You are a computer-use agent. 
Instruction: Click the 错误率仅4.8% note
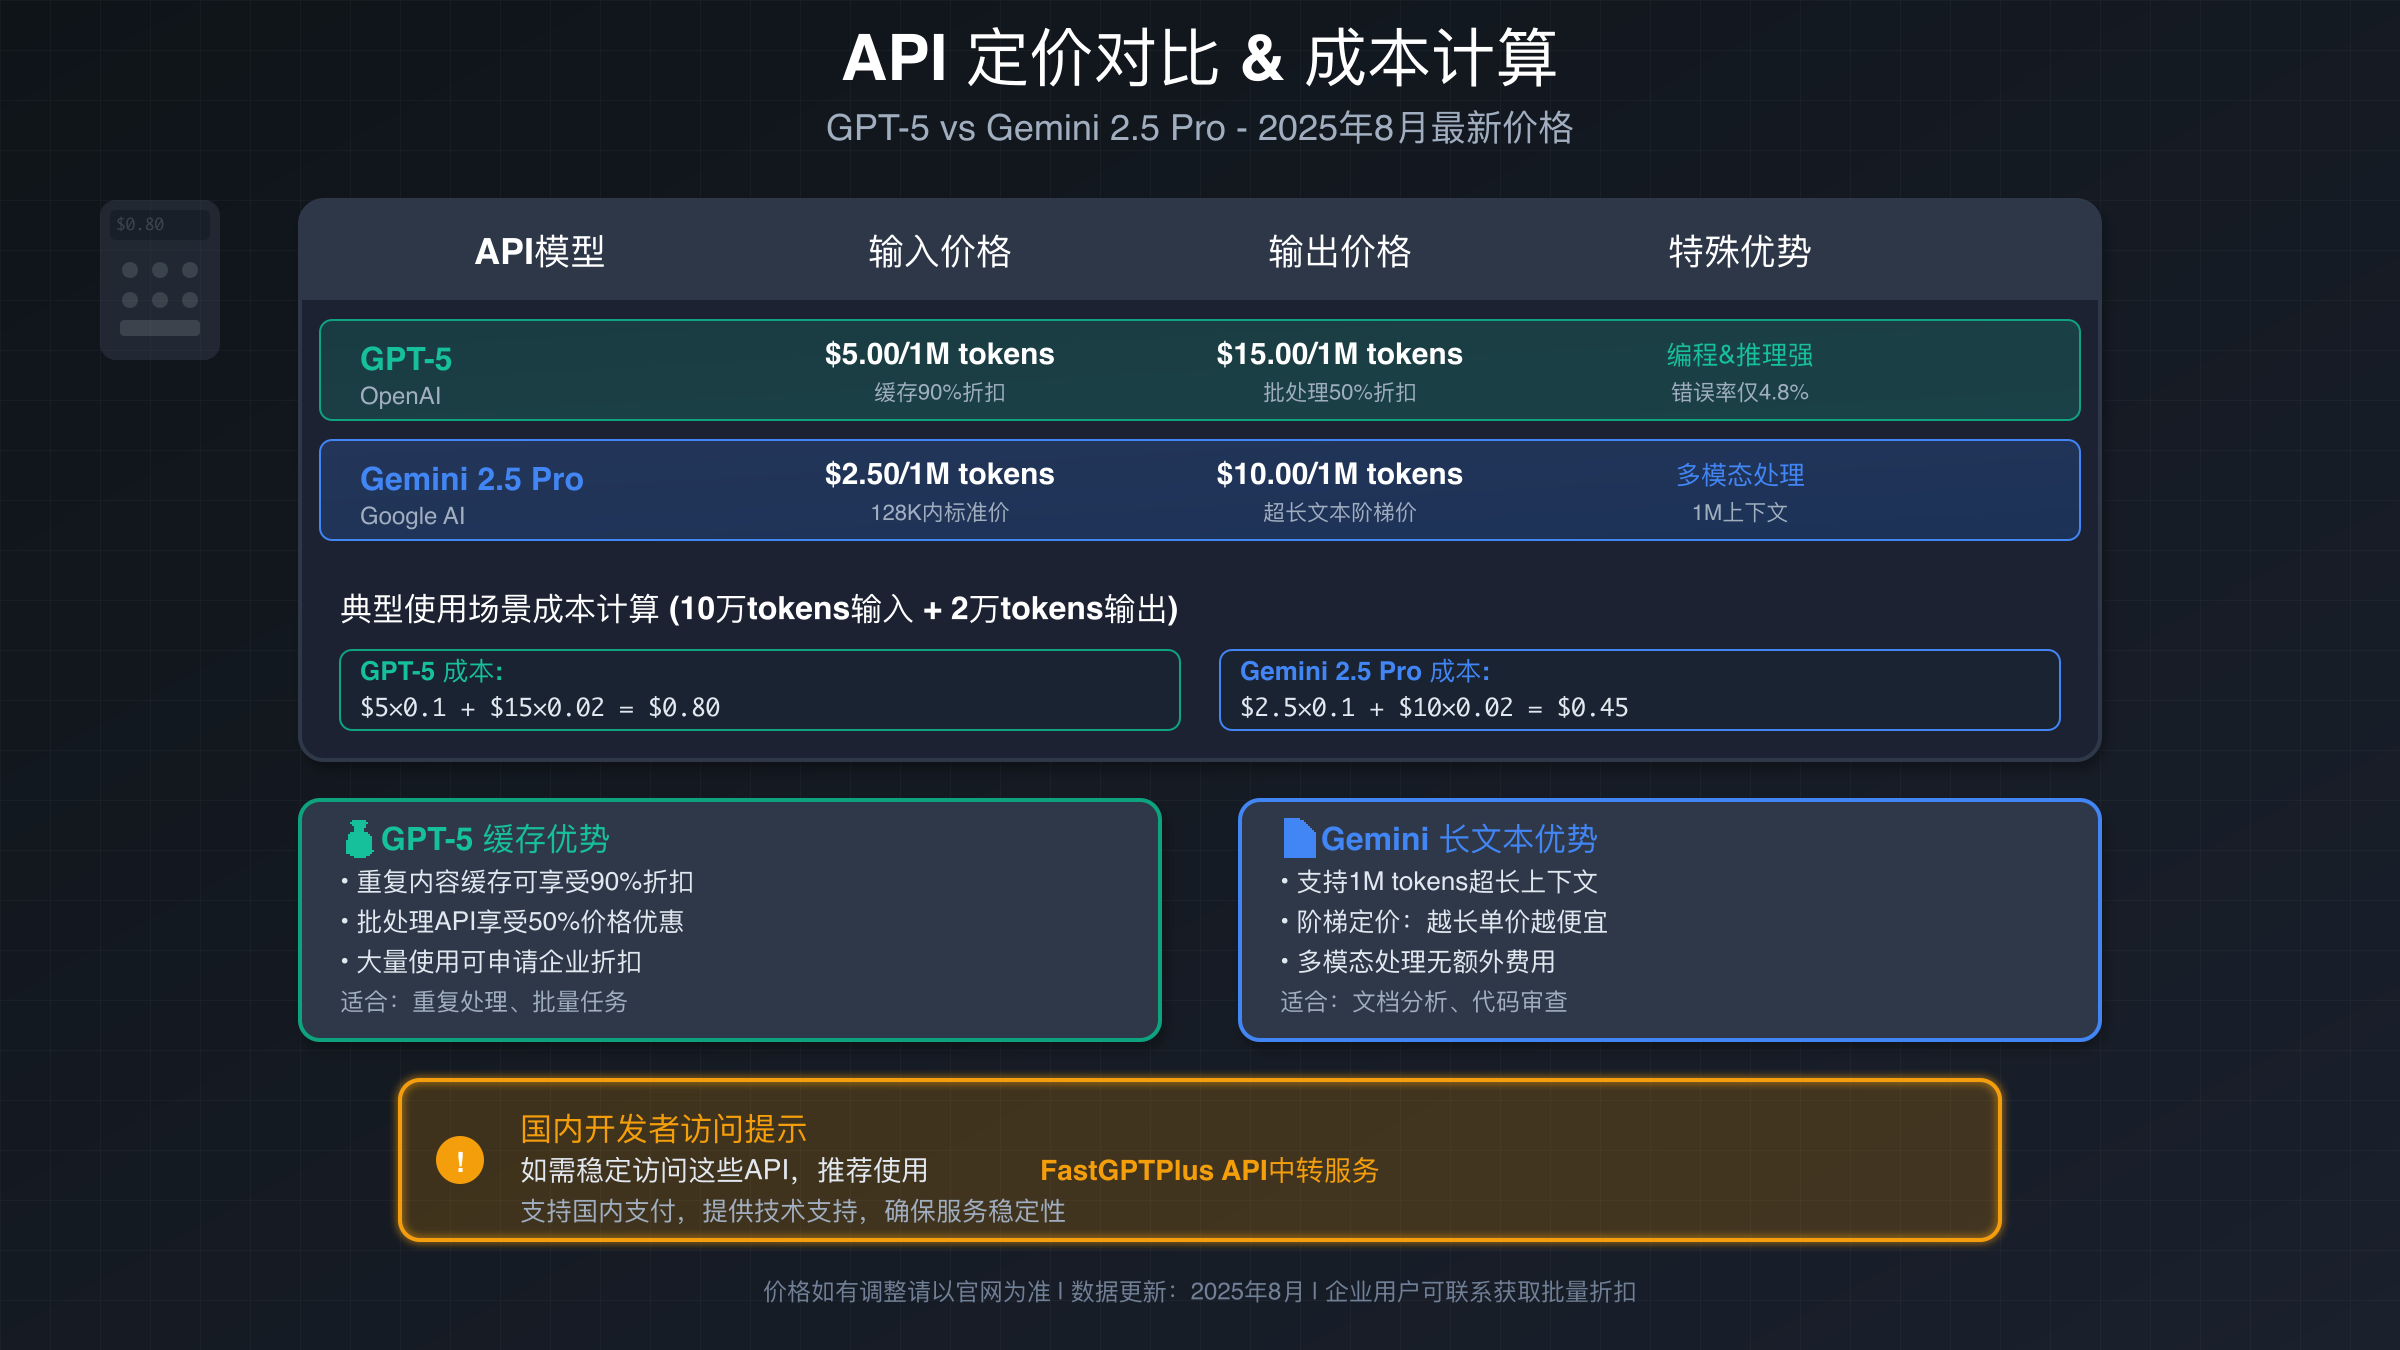(x=1740, y=392)
